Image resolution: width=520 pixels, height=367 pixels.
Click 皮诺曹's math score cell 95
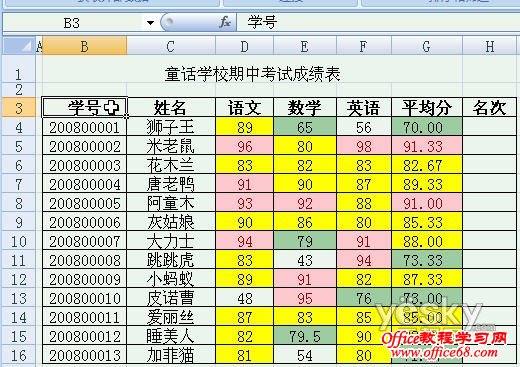305,298
